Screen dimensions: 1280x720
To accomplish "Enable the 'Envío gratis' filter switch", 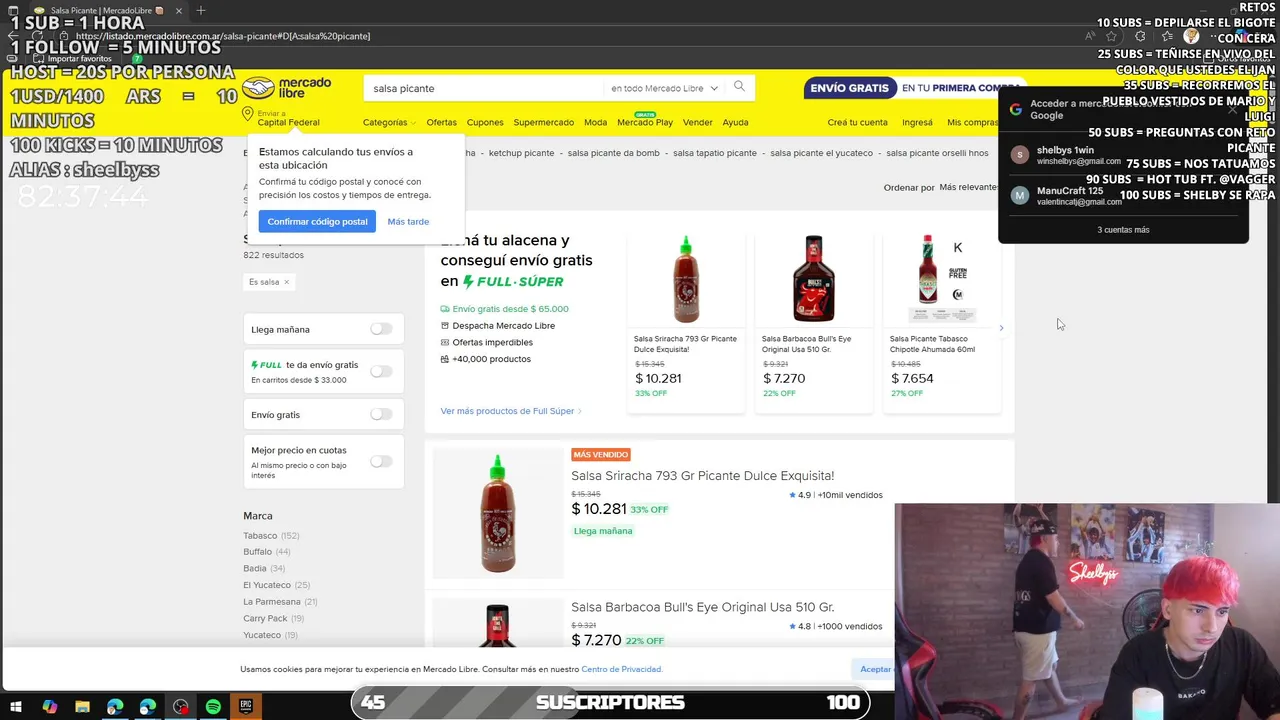I will pyautogui.click(x=381, y=414).
